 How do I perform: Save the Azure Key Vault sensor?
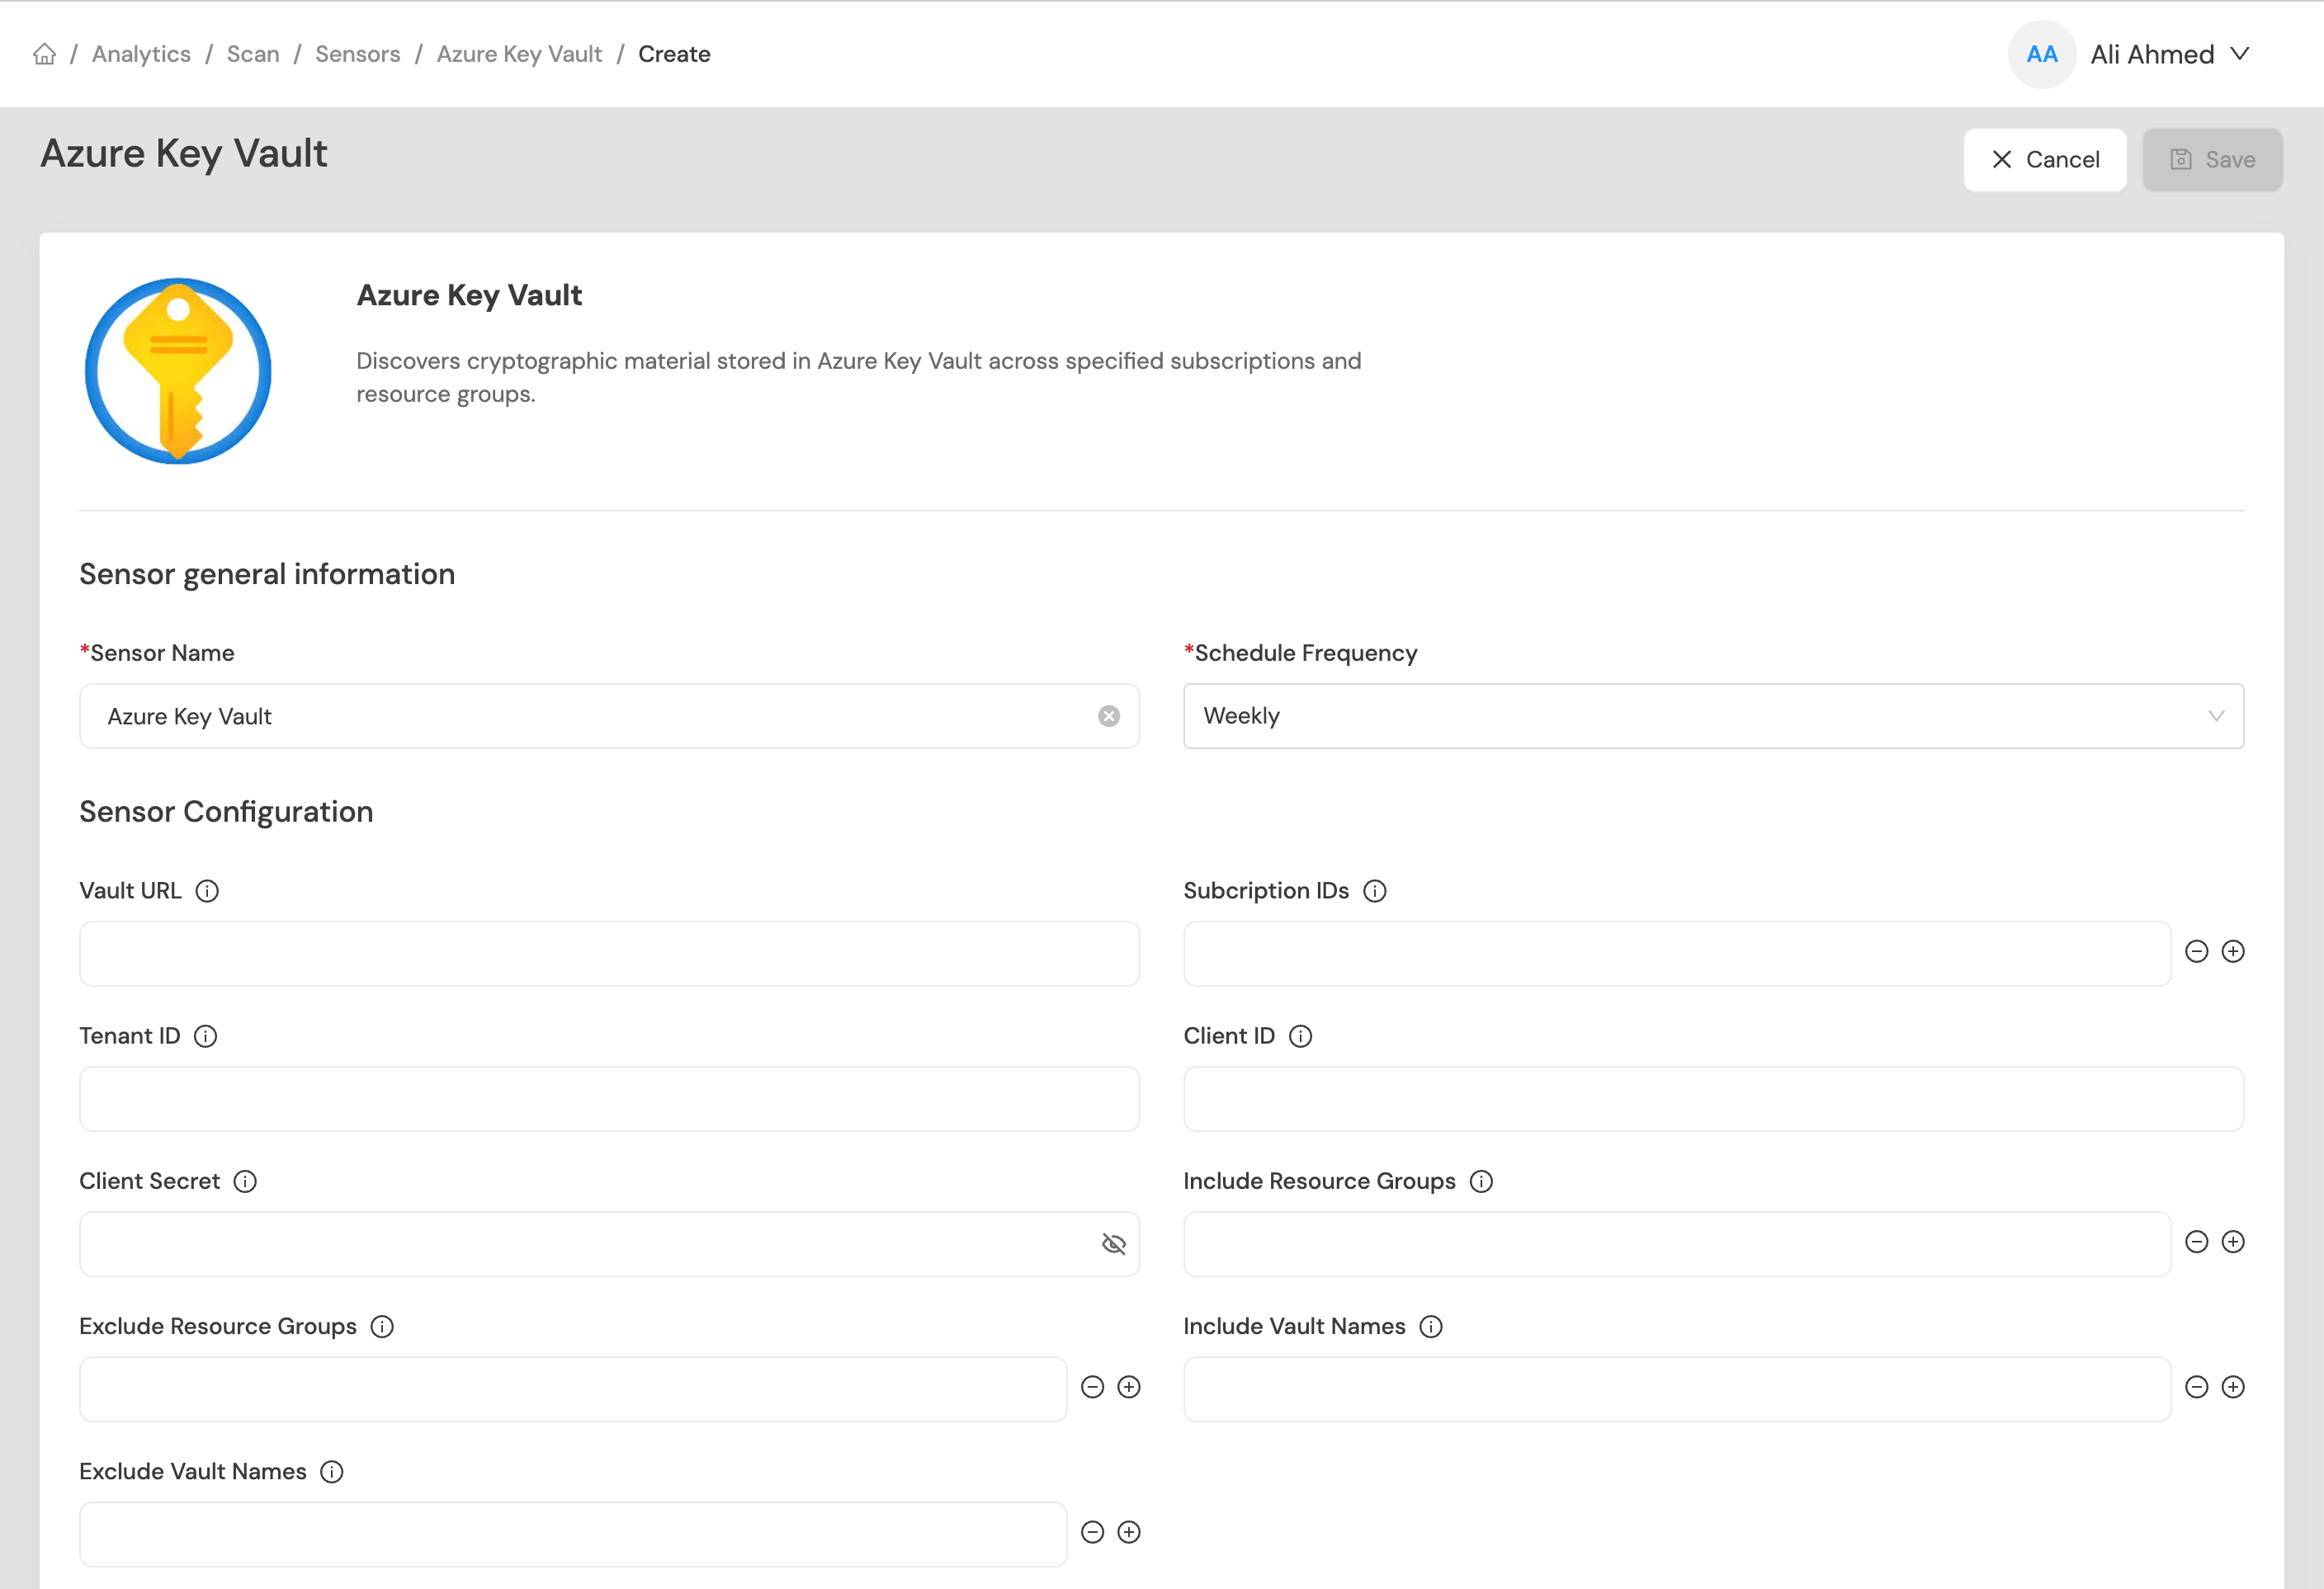(x=2212, y=160)
